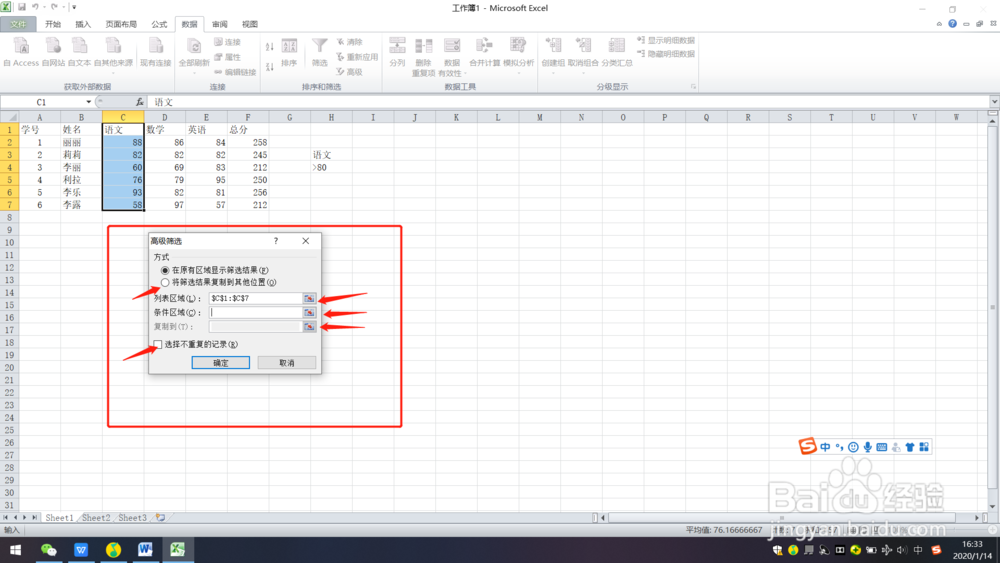The image size is (1000, 563).
Task: Open the Sheet3 worksheet tab
Action: [x=132, y=518]
